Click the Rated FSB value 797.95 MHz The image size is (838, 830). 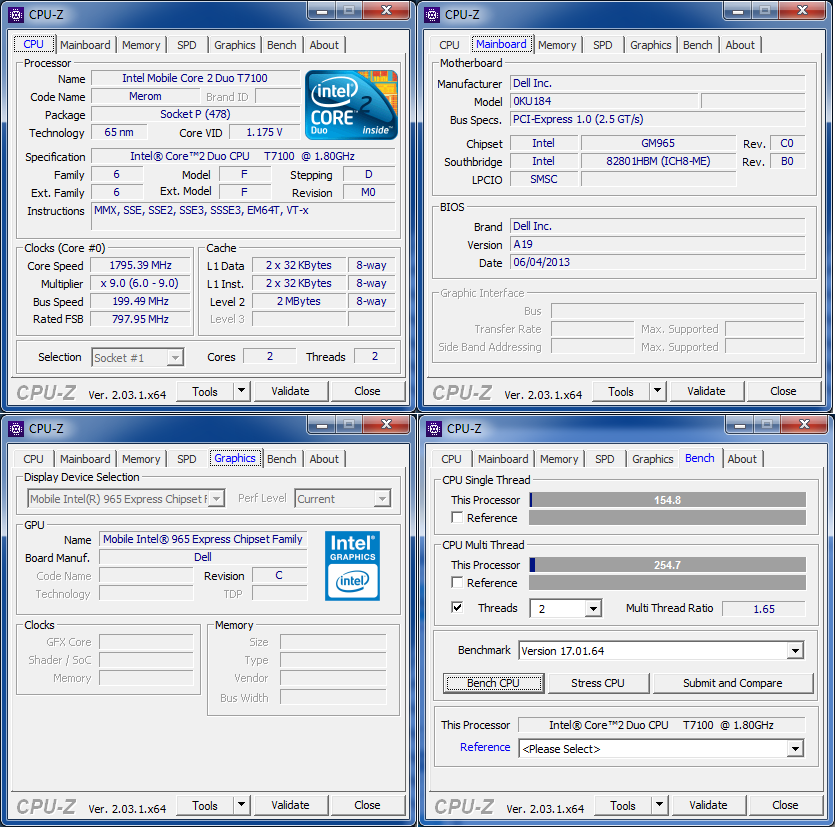(140, 319)
